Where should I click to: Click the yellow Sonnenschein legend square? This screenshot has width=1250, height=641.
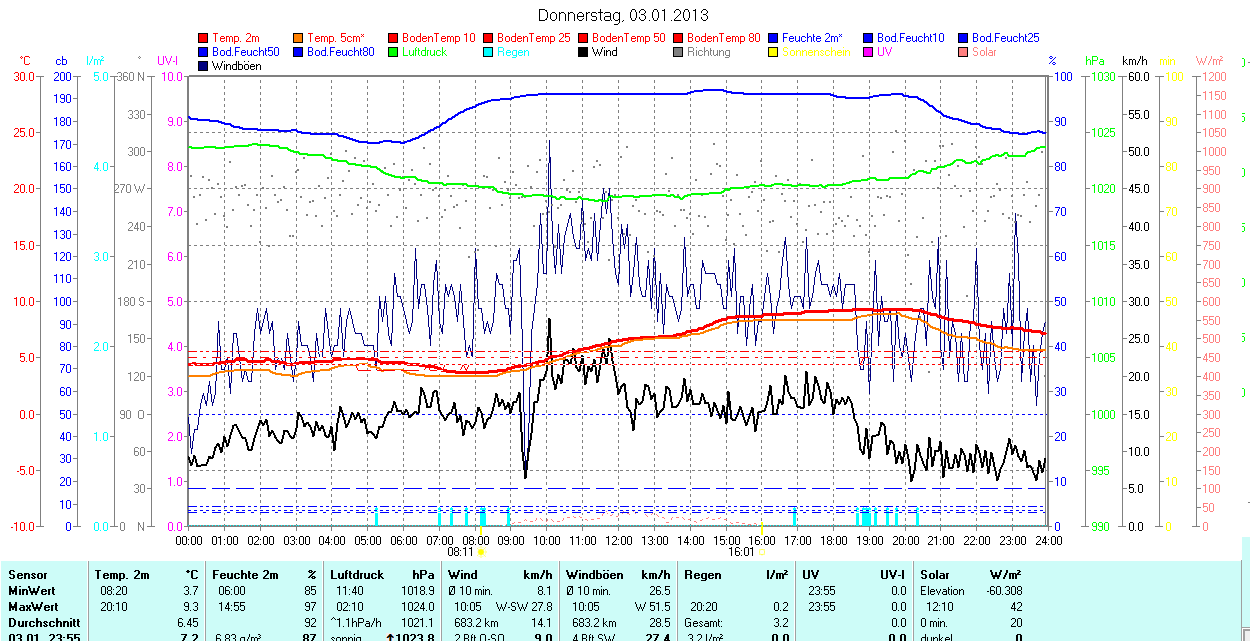774,52
